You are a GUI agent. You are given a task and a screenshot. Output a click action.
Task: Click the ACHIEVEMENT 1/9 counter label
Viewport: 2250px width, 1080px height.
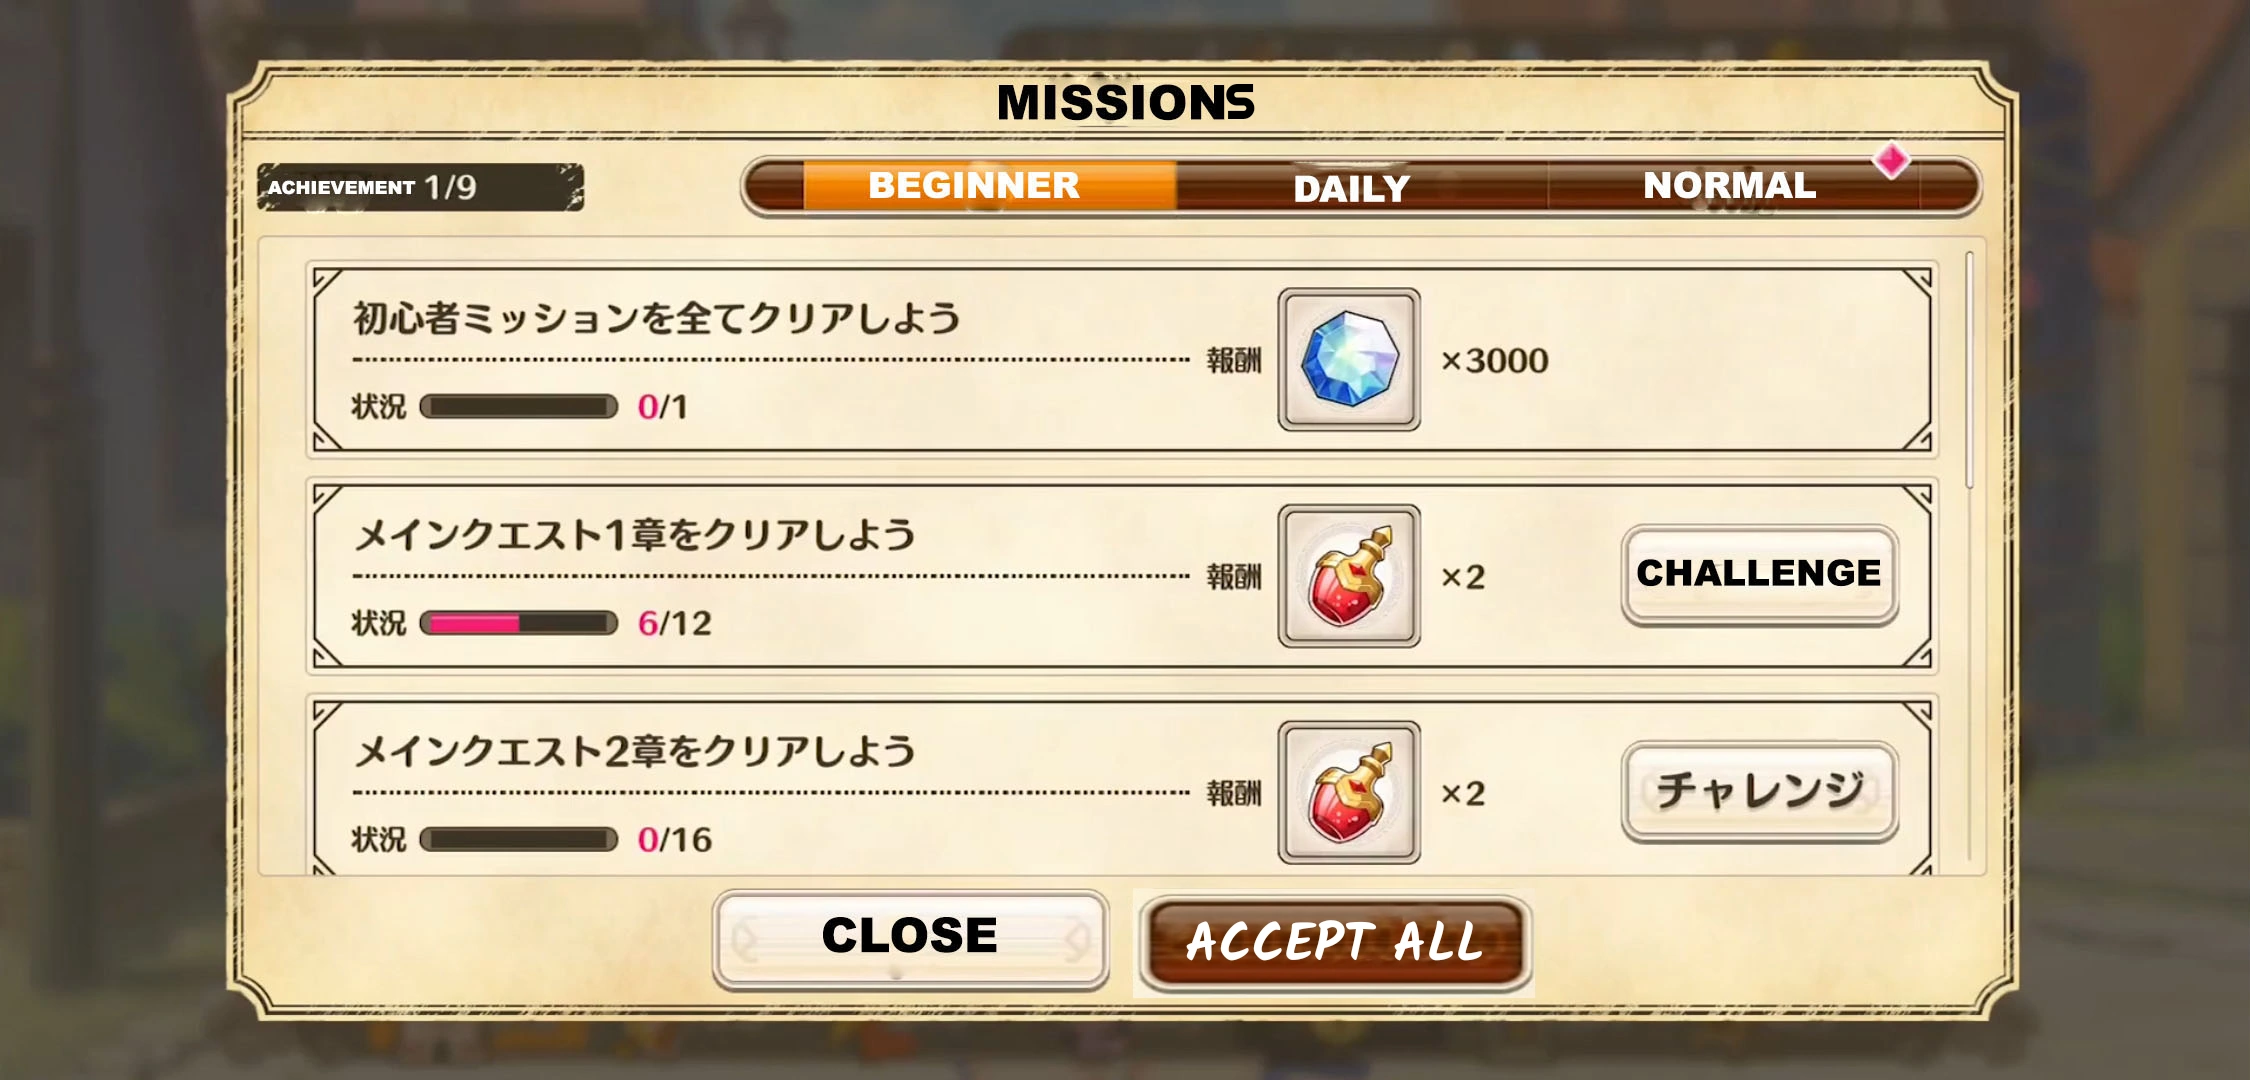point(420,187)
